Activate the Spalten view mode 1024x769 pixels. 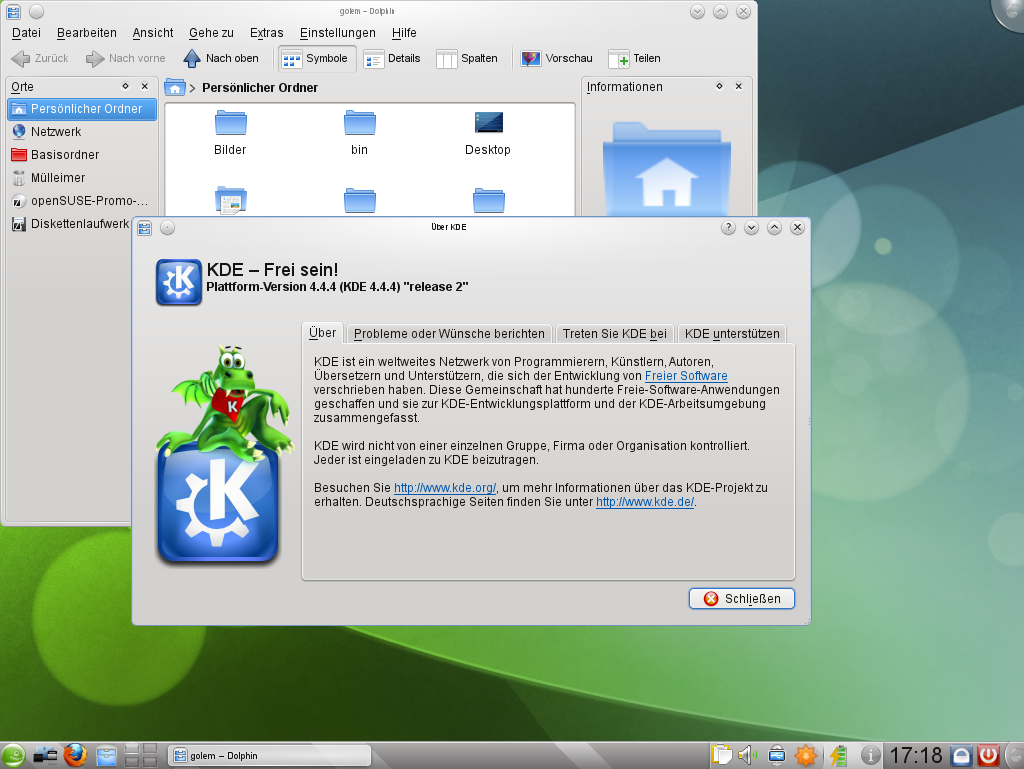coord(466,58)
